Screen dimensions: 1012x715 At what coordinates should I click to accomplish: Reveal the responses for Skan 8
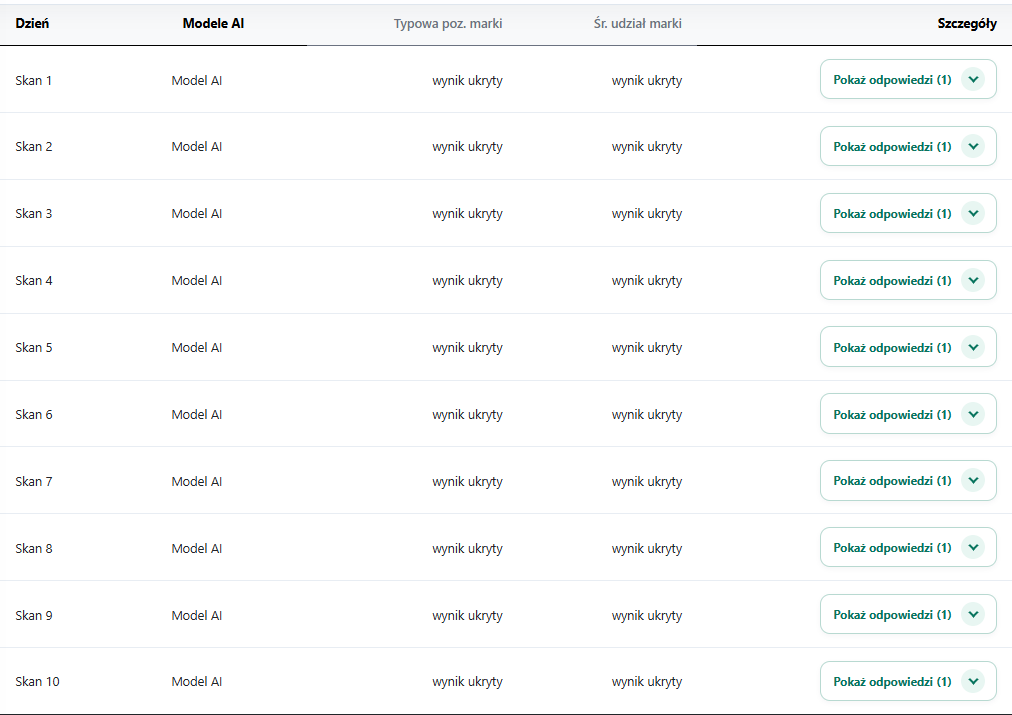point(908,547)
